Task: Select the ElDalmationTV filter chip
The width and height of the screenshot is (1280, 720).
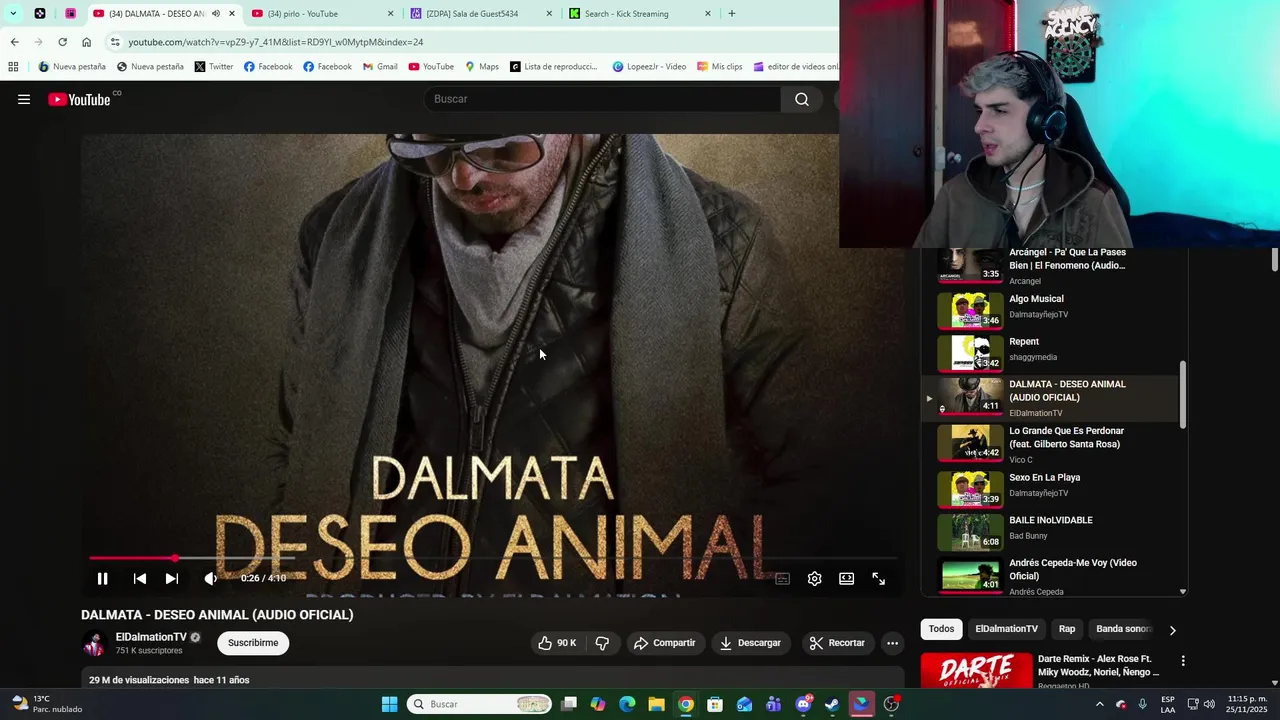Action: pyautogui.click(x=1007, y=629)
